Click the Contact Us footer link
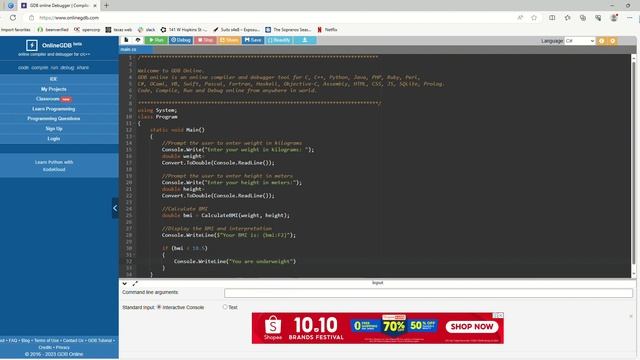Image resolution: width=640 pixels, height=360 pixels. tap(73, 340)
